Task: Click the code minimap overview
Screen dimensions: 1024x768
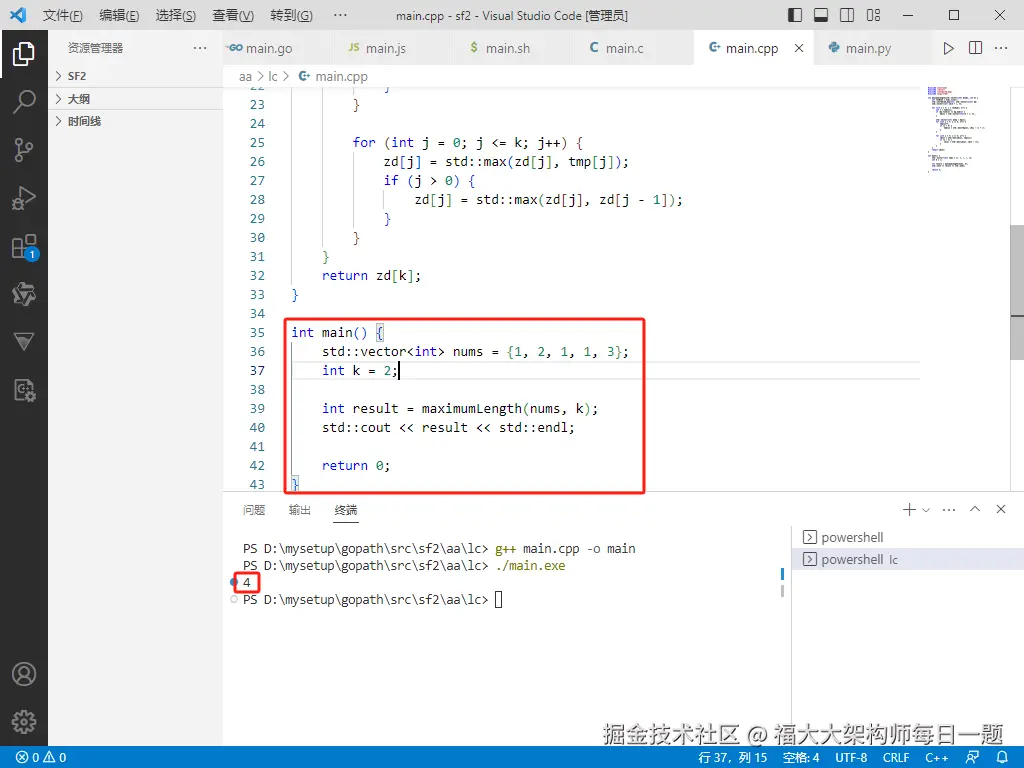Action: pos(956,129)
